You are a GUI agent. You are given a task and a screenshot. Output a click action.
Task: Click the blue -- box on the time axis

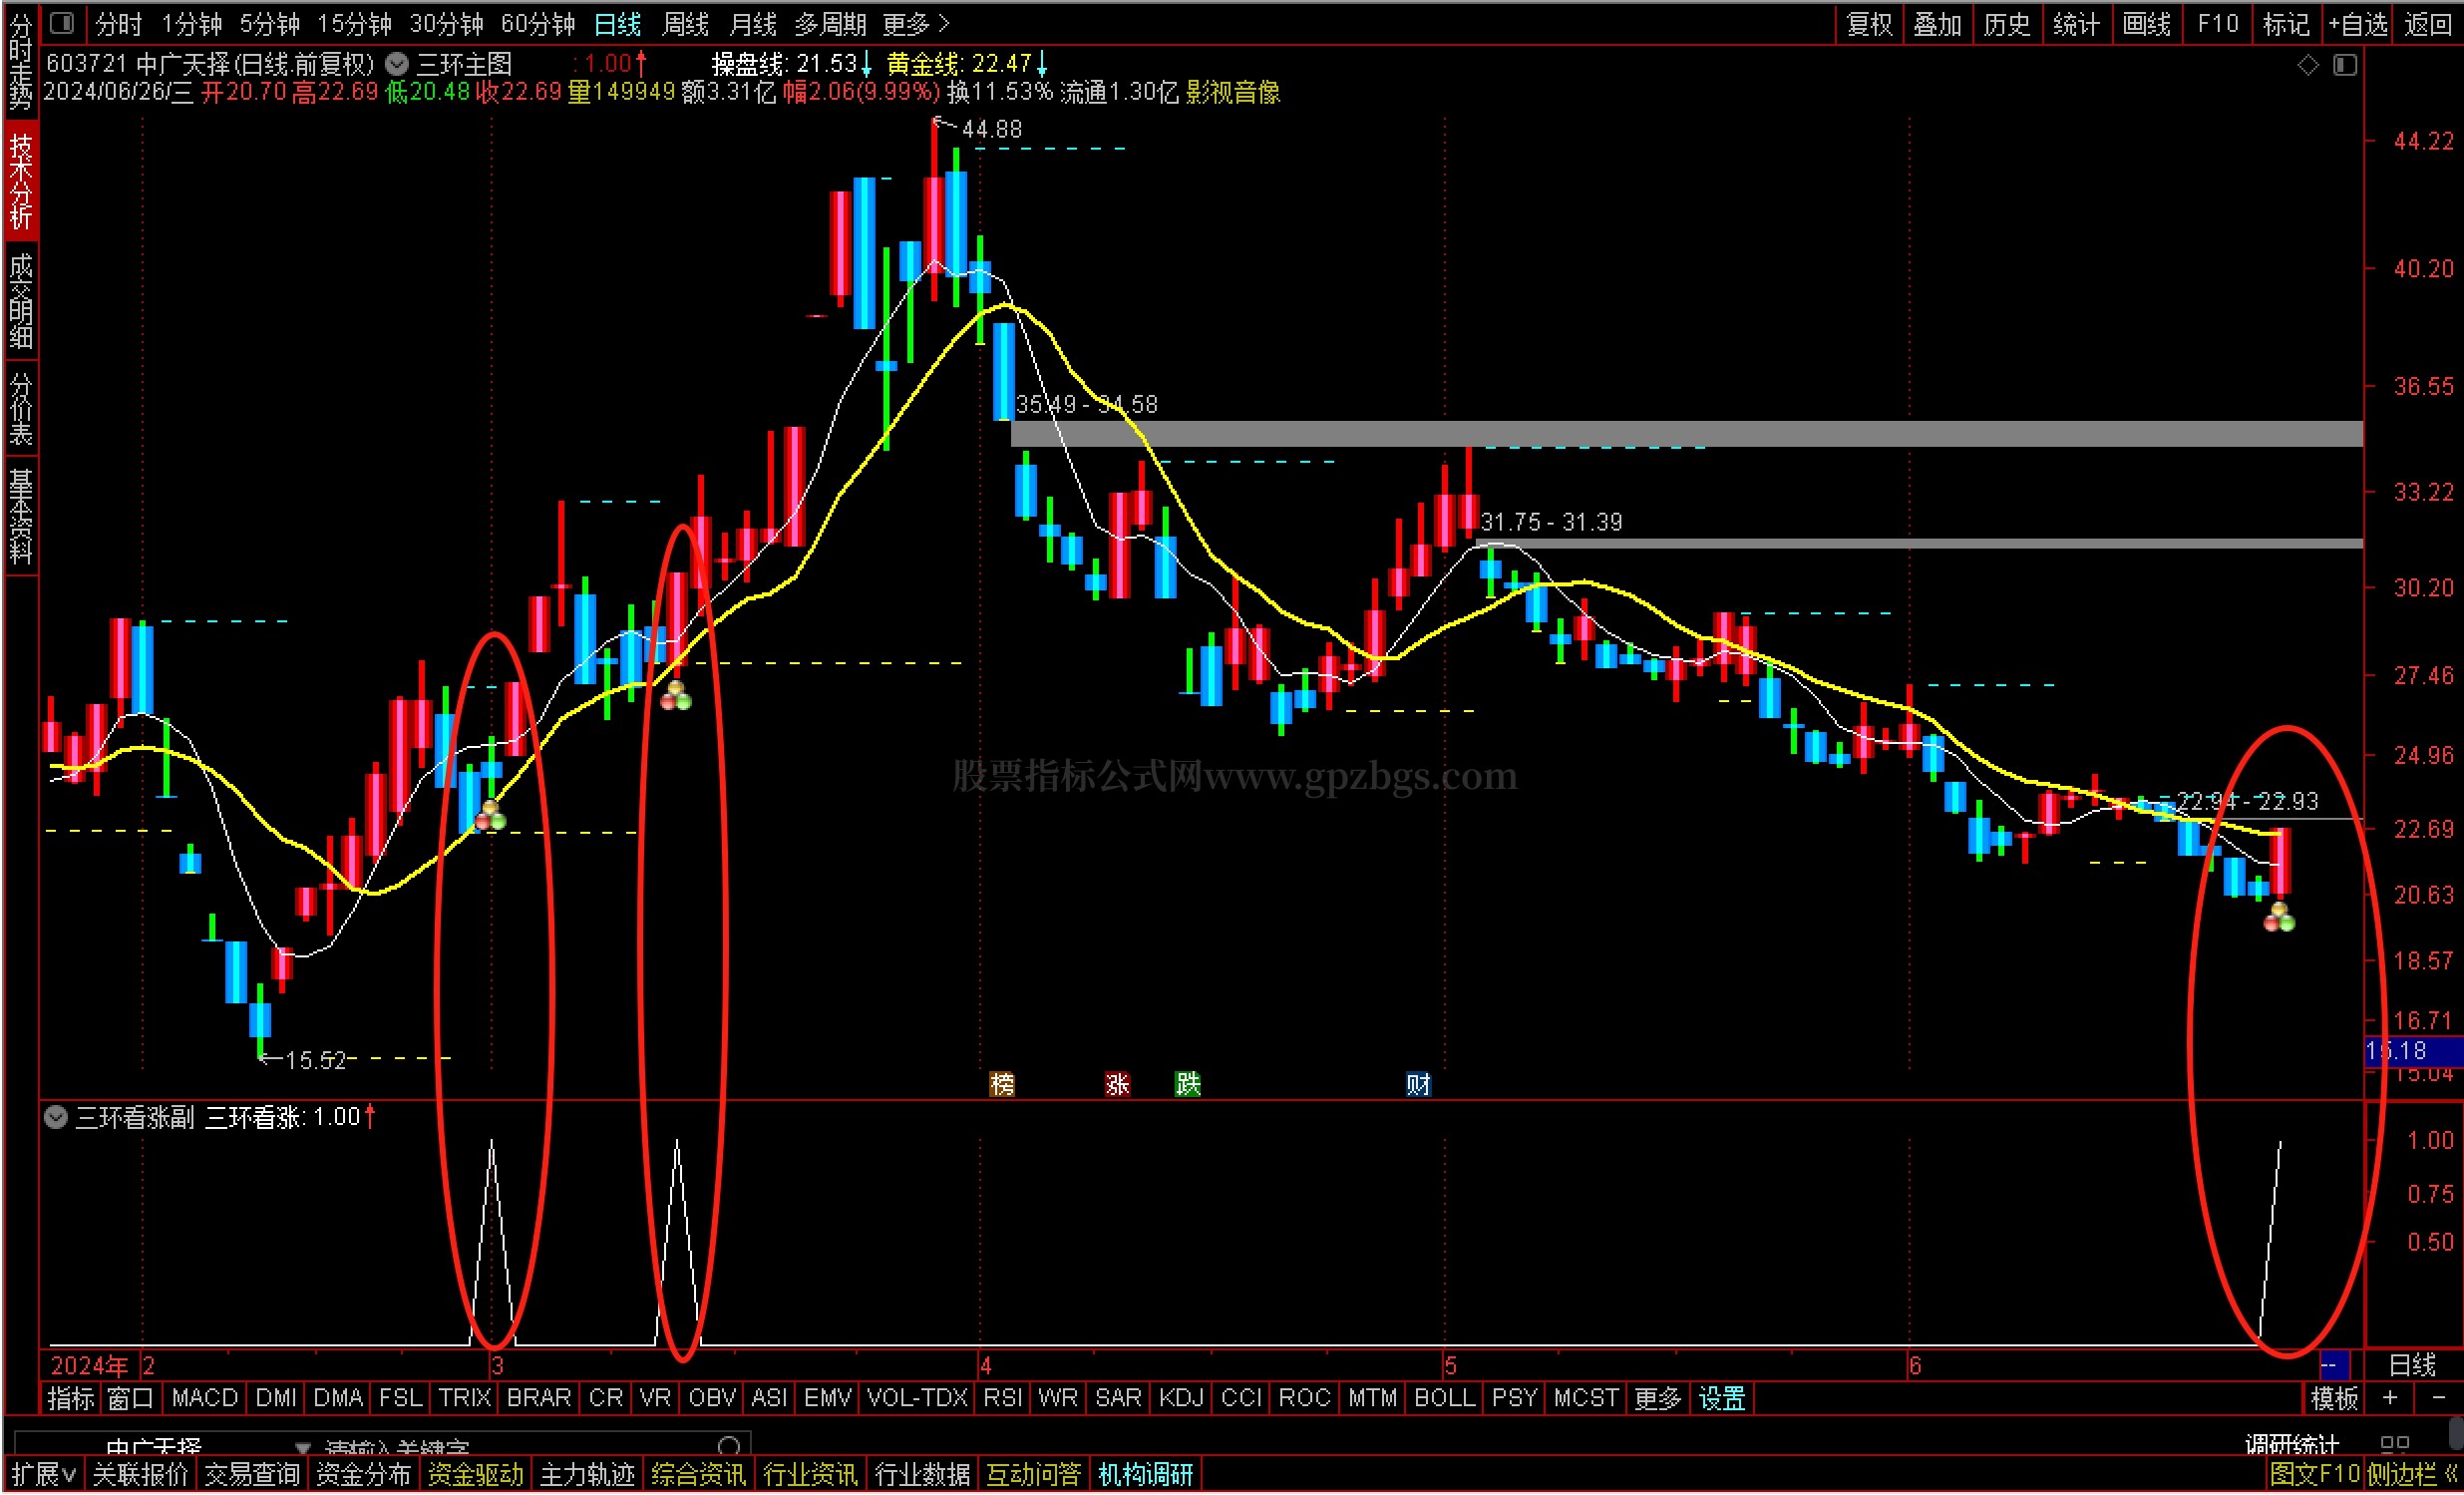2333,1365
